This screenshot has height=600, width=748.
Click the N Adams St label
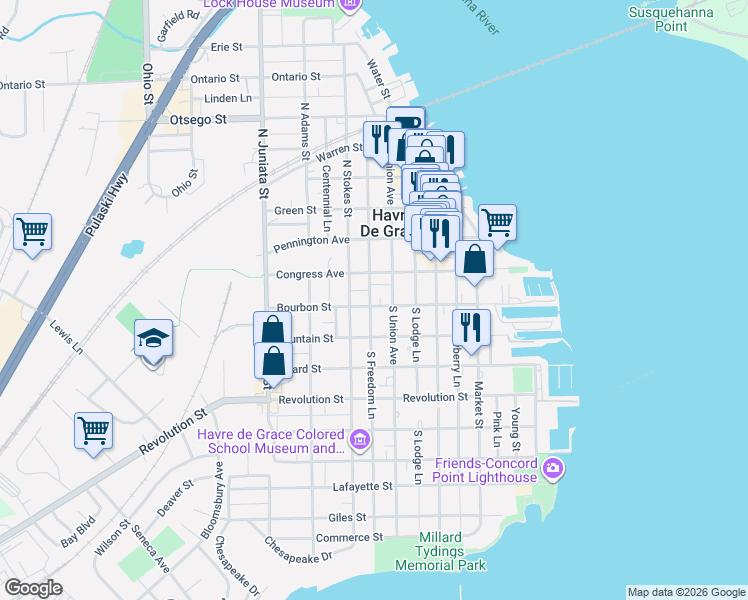[305, 131]
